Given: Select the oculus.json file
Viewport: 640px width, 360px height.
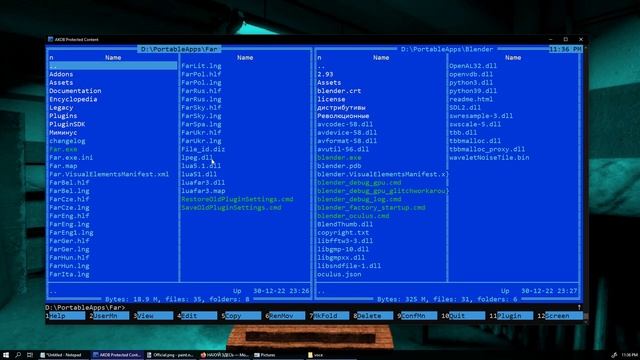Looking at the screenshot, I should 339,274.
